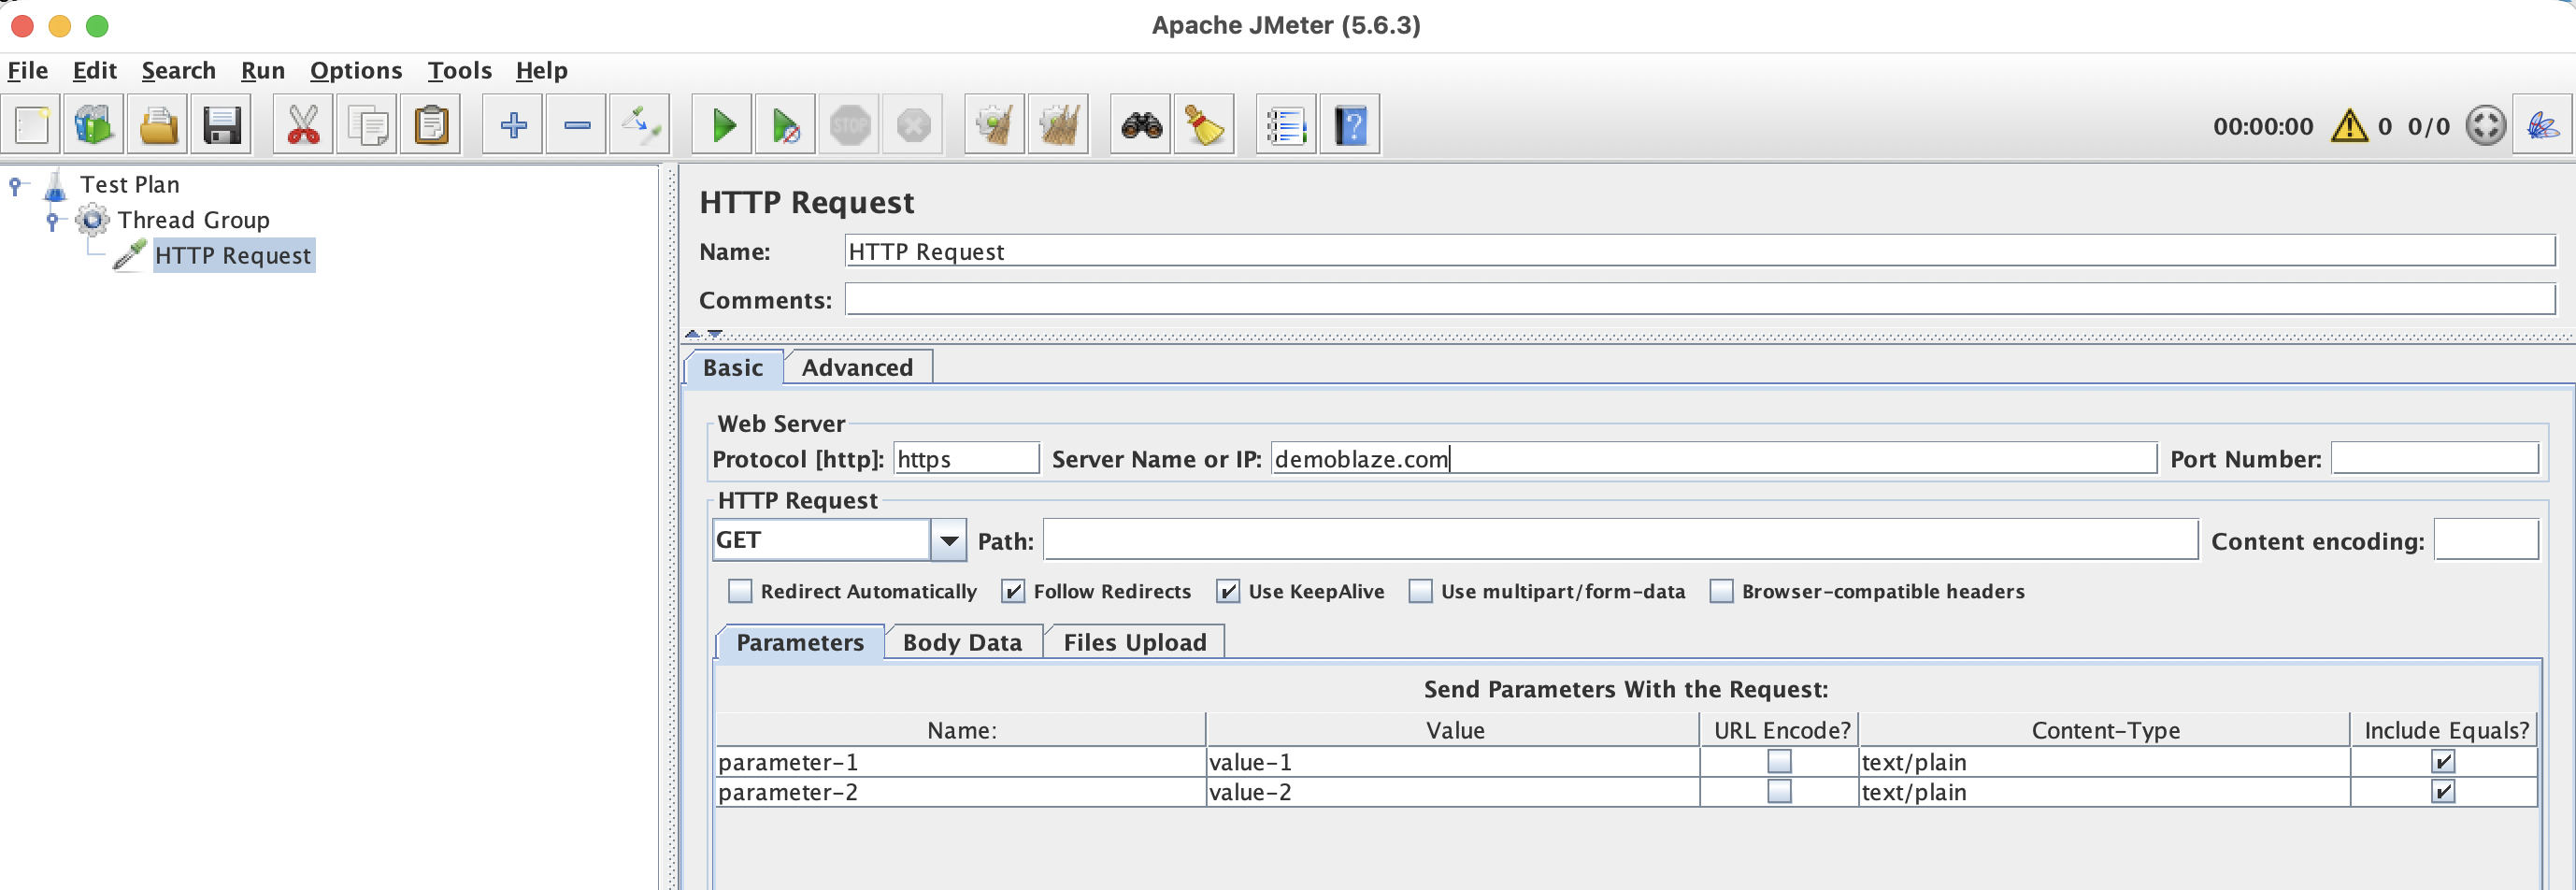This screenshot has width=2576, height=890.
Task: Click the New test plan icon
Action: [32, 125]
